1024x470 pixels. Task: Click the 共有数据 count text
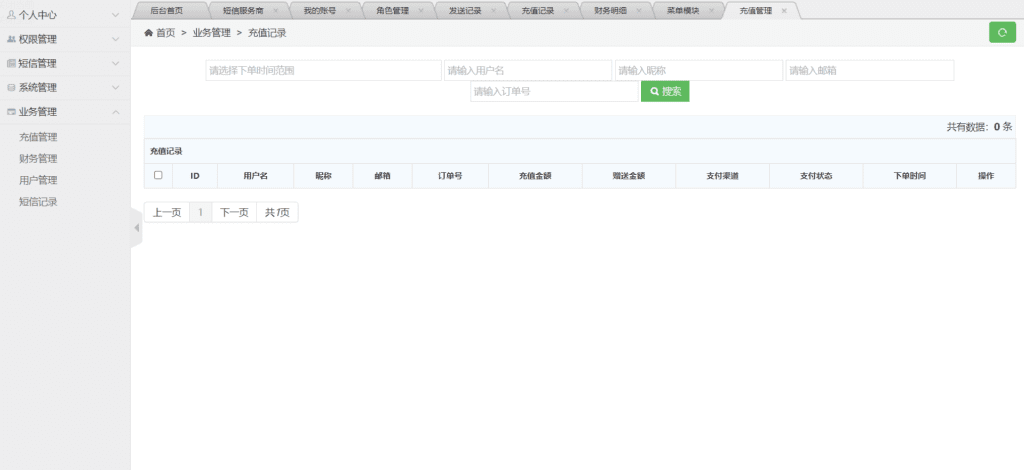pyautogui.click(x=979, y=127)
